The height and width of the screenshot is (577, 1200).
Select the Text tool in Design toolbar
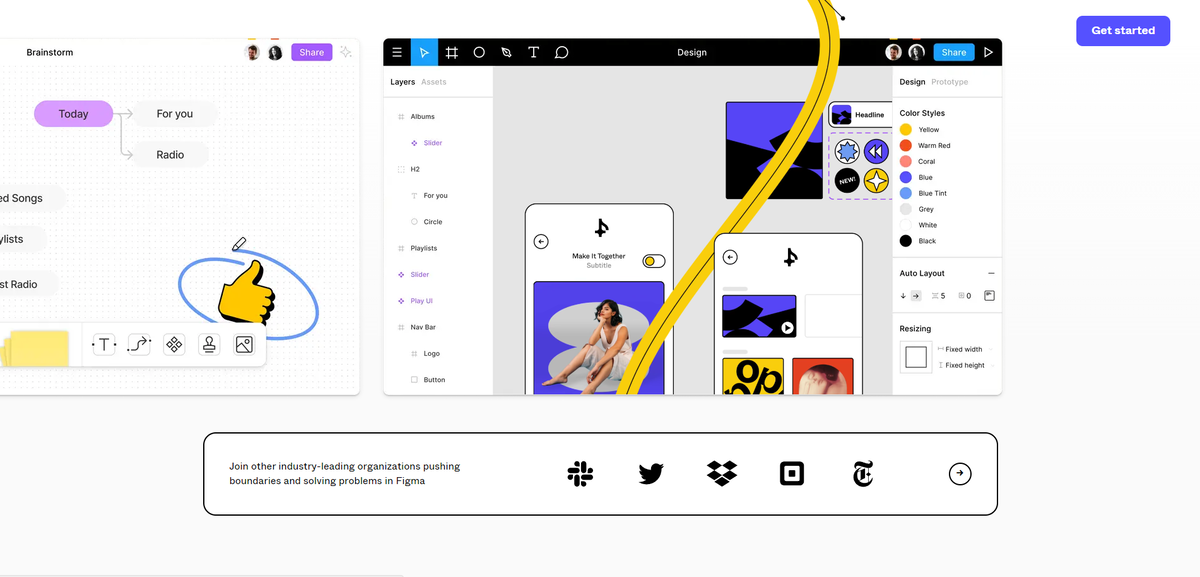coord(533,52)
